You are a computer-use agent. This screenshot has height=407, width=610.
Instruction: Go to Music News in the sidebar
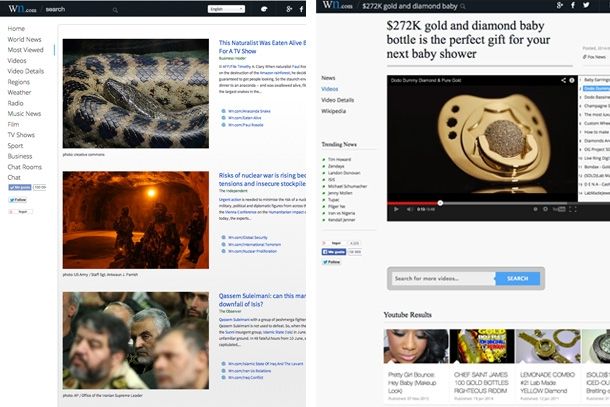click(x=25, y=113)
